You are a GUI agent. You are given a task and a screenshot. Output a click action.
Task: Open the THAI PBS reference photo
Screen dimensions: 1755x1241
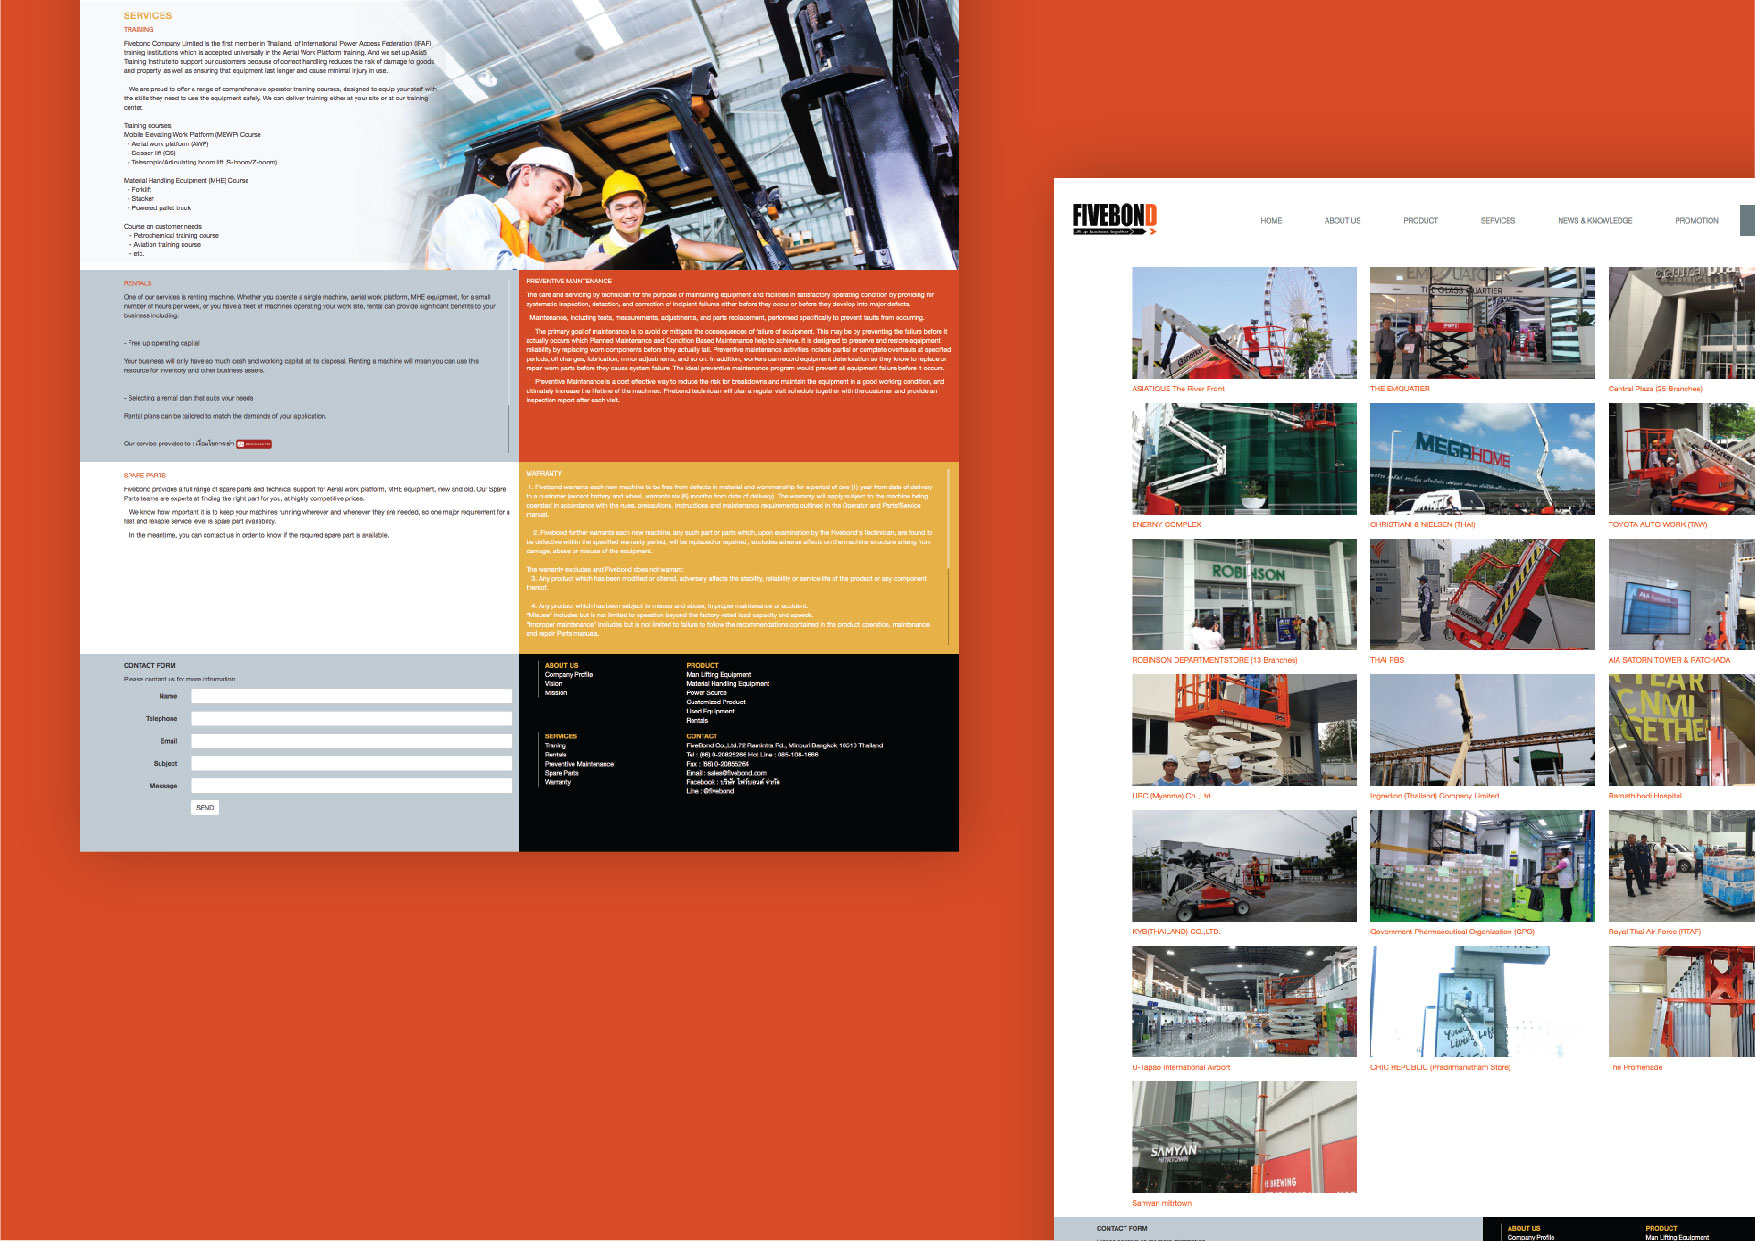[1482, 594]
